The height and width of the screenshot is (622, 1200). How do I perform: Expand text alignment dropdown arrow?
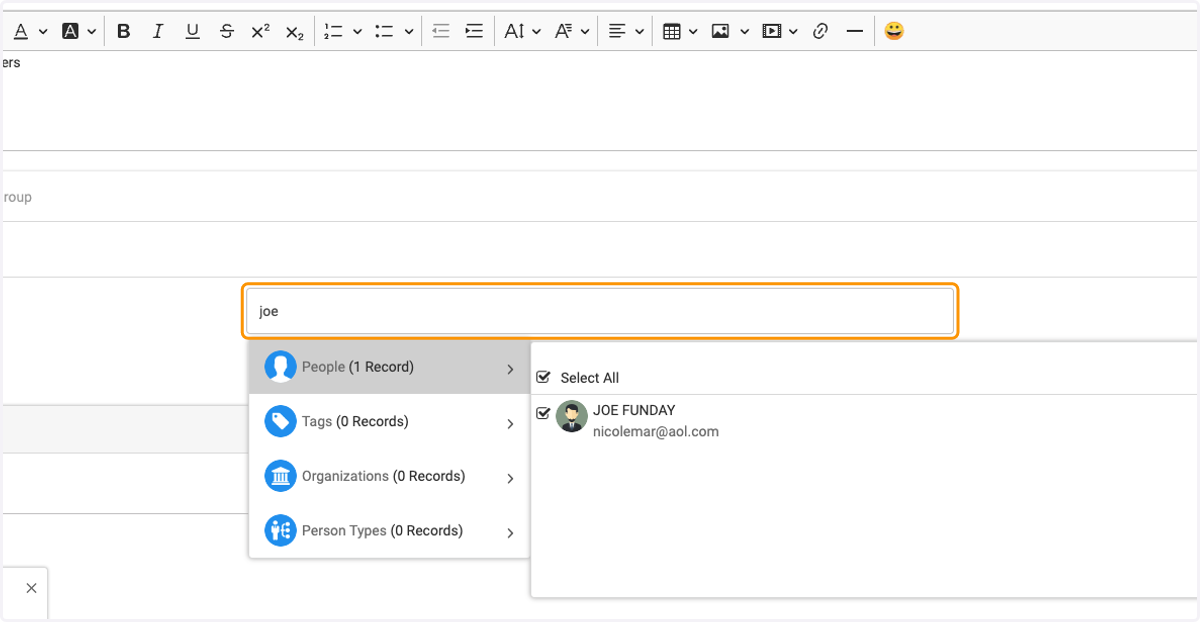[638, 32]
